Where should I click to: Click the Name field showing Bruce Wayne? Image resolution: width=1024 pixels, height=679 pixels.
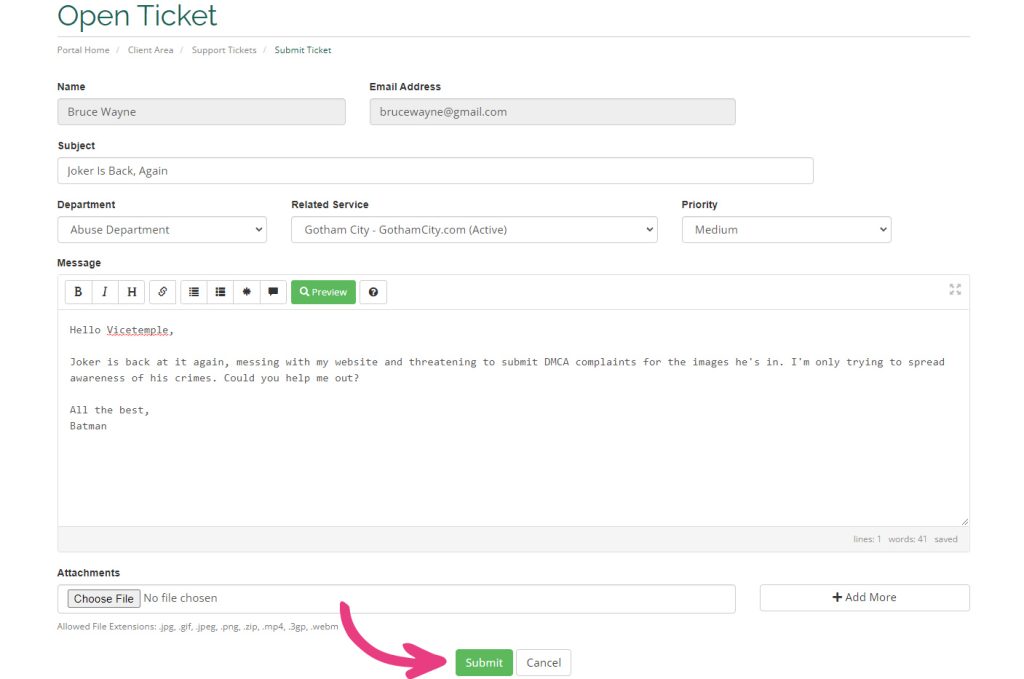pyautogui.click(x=201, y=112)
